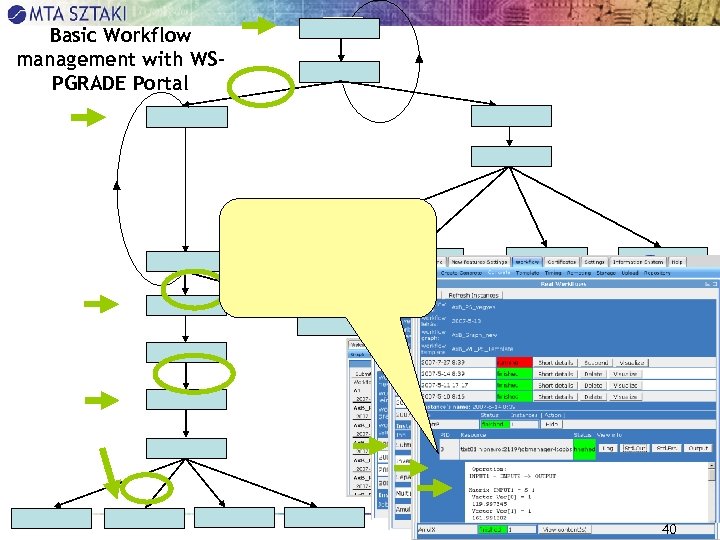Delete the 2007-5-11 17:17 instance
Image resolution: width=720 pixels, height=540 pixels.
(x=593, y=386)
